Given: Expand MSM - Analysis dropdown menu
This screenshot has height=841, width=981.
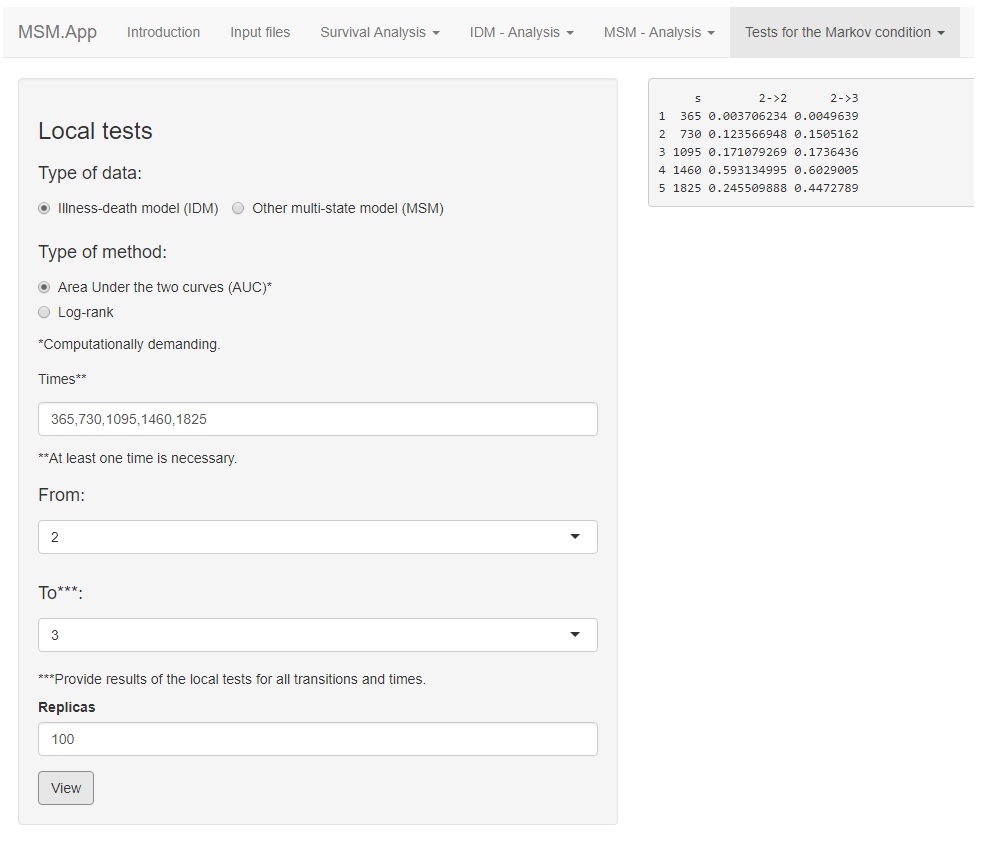Looking at the screenshot, I should pyautogui.click(x=658, y=32).
